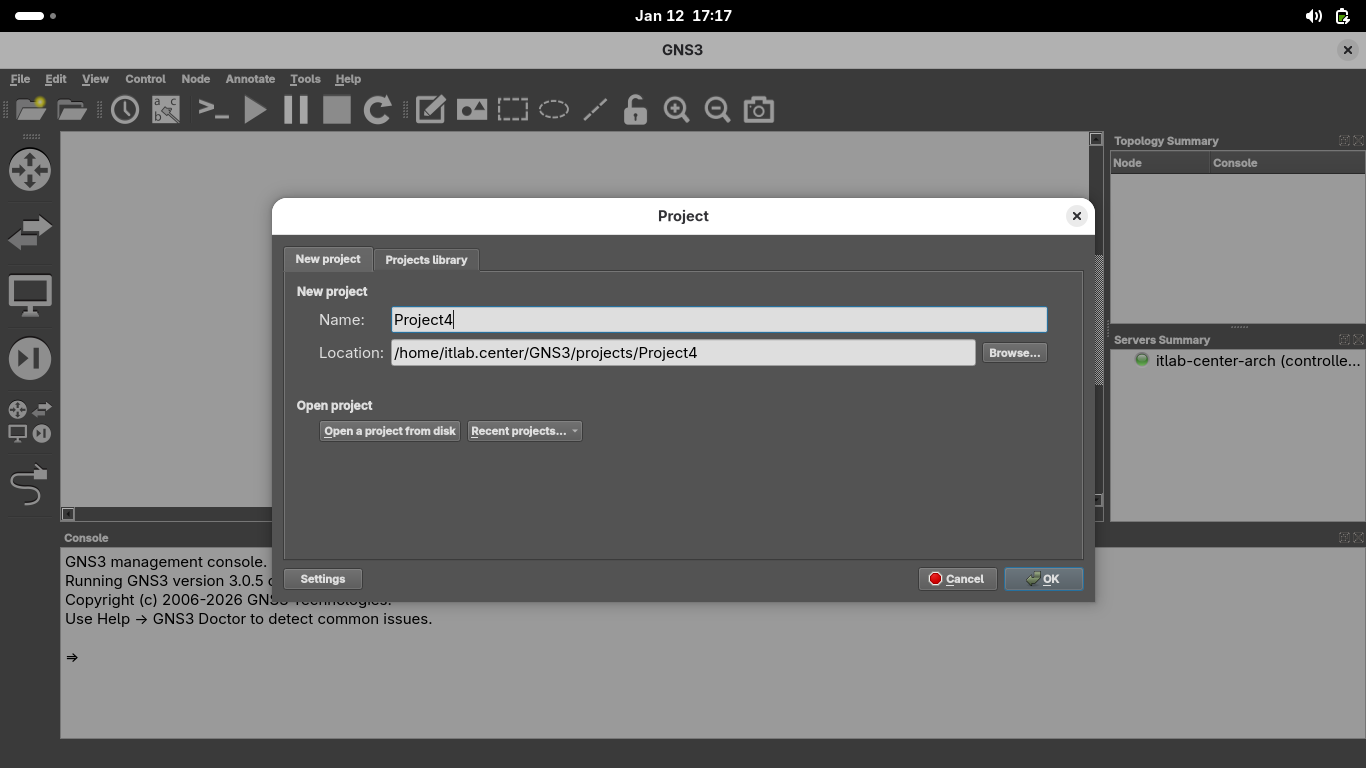Viewport: 1366px width, 768px height.
Task: Click the Start all nodes play icon
Action: tap(255, 110)
